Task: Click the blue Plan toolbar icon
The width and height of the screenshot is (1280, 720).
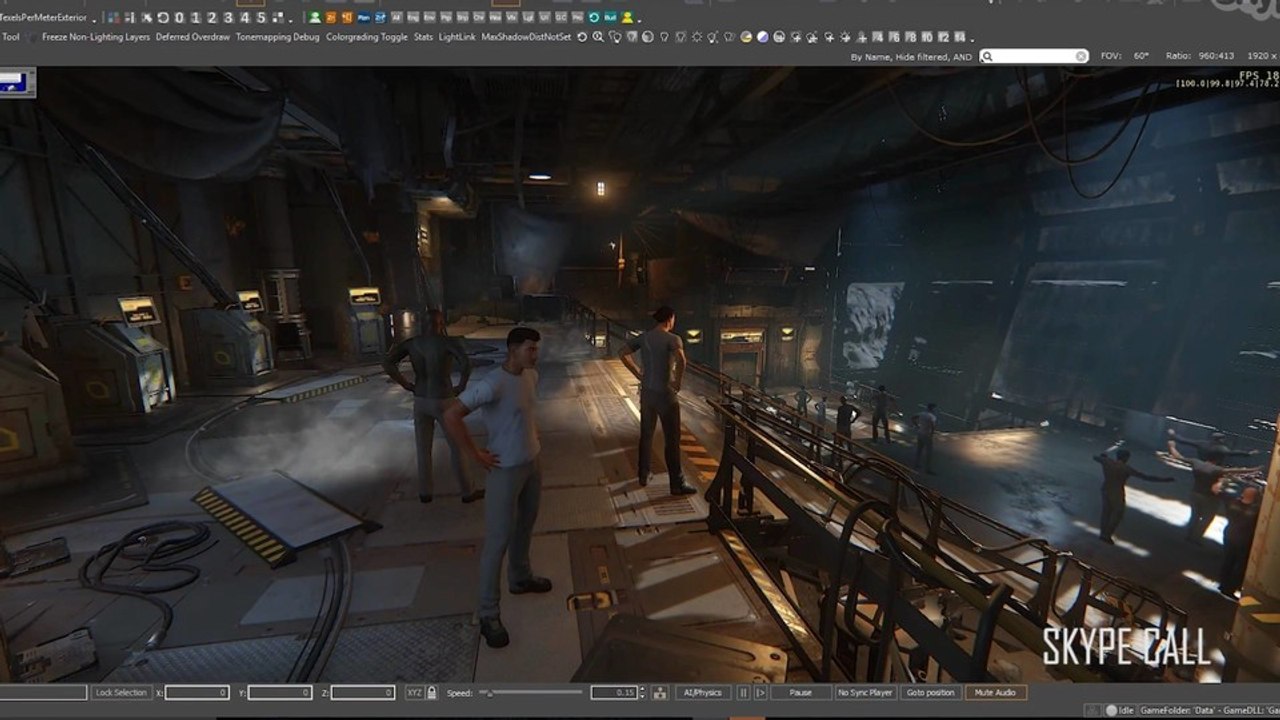Action: click(x=364, y=17)
